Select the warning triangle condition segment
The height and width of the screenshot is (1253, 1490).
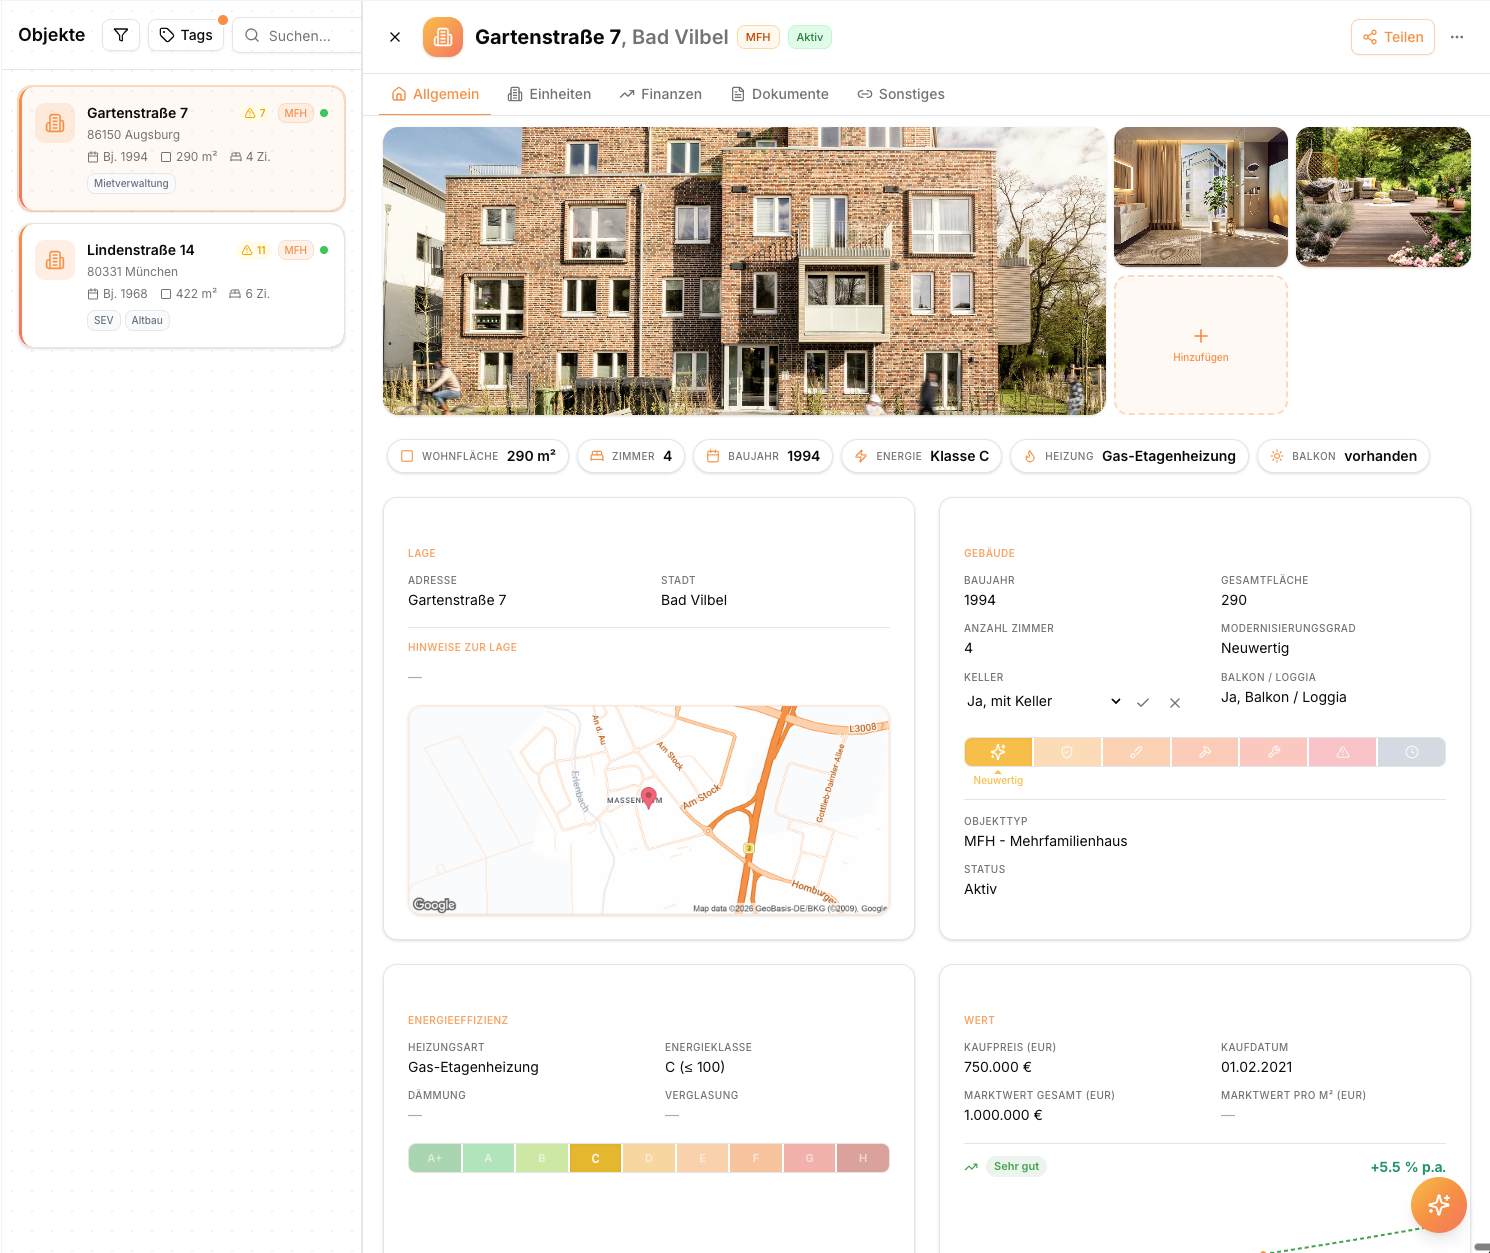pos(1343,752)
